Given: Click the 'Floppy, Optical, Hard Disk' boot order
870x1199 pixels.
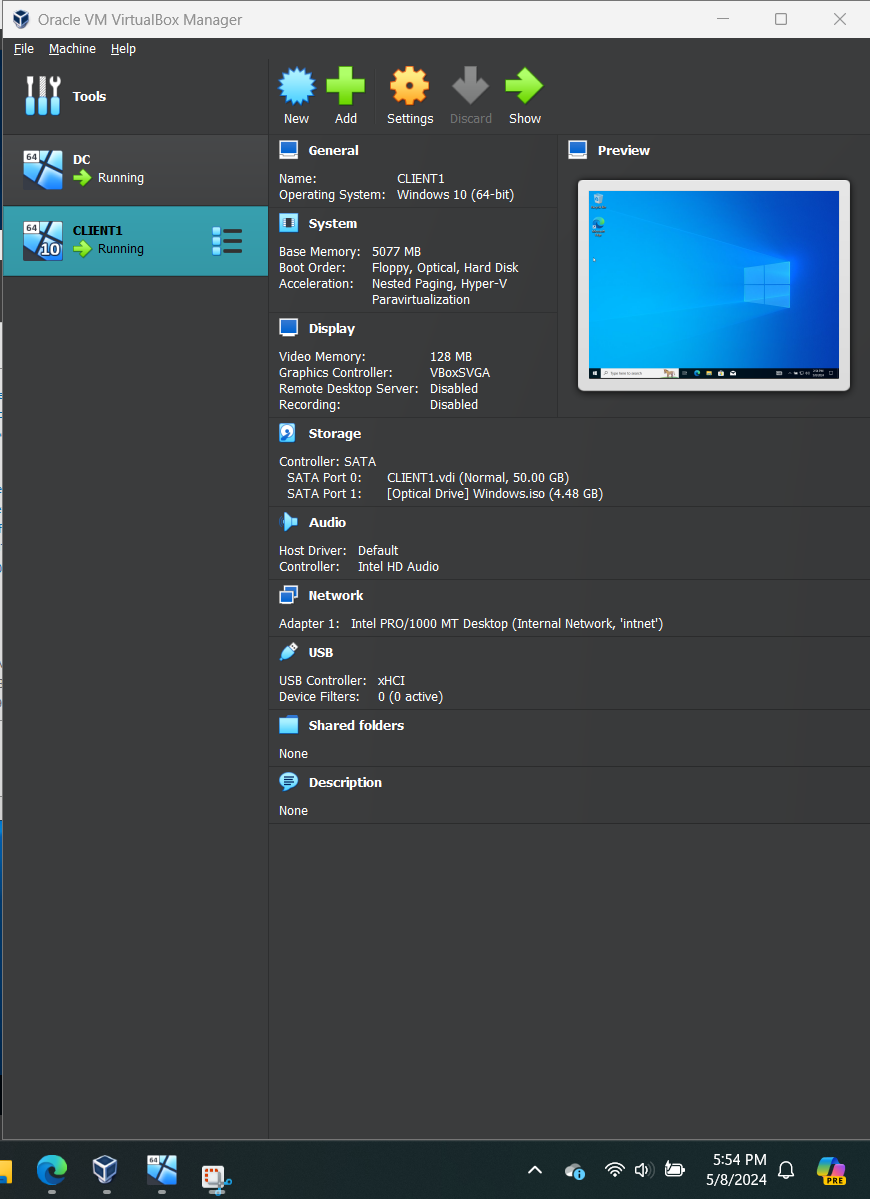Looking at the screenshot, I should pyautogui.click(x=445, y=268).
